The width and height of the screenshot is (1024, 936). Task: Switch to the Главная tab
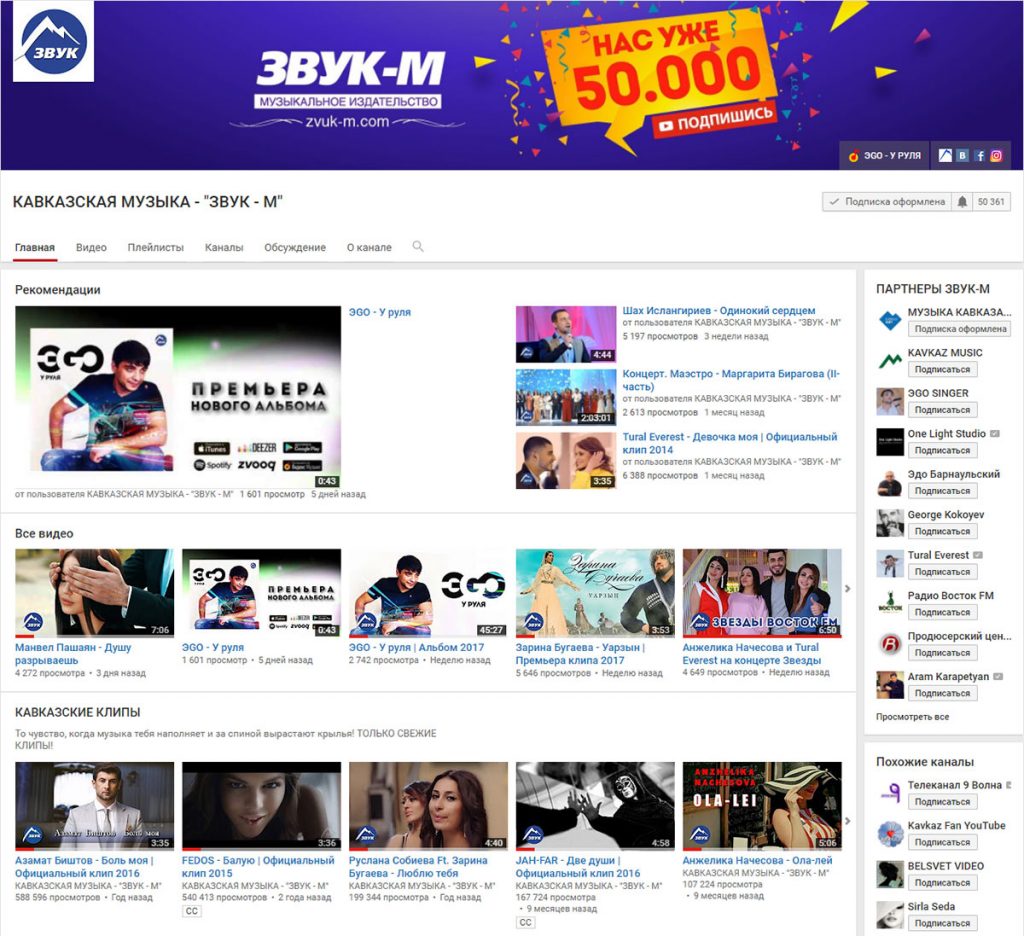point(35,248)
